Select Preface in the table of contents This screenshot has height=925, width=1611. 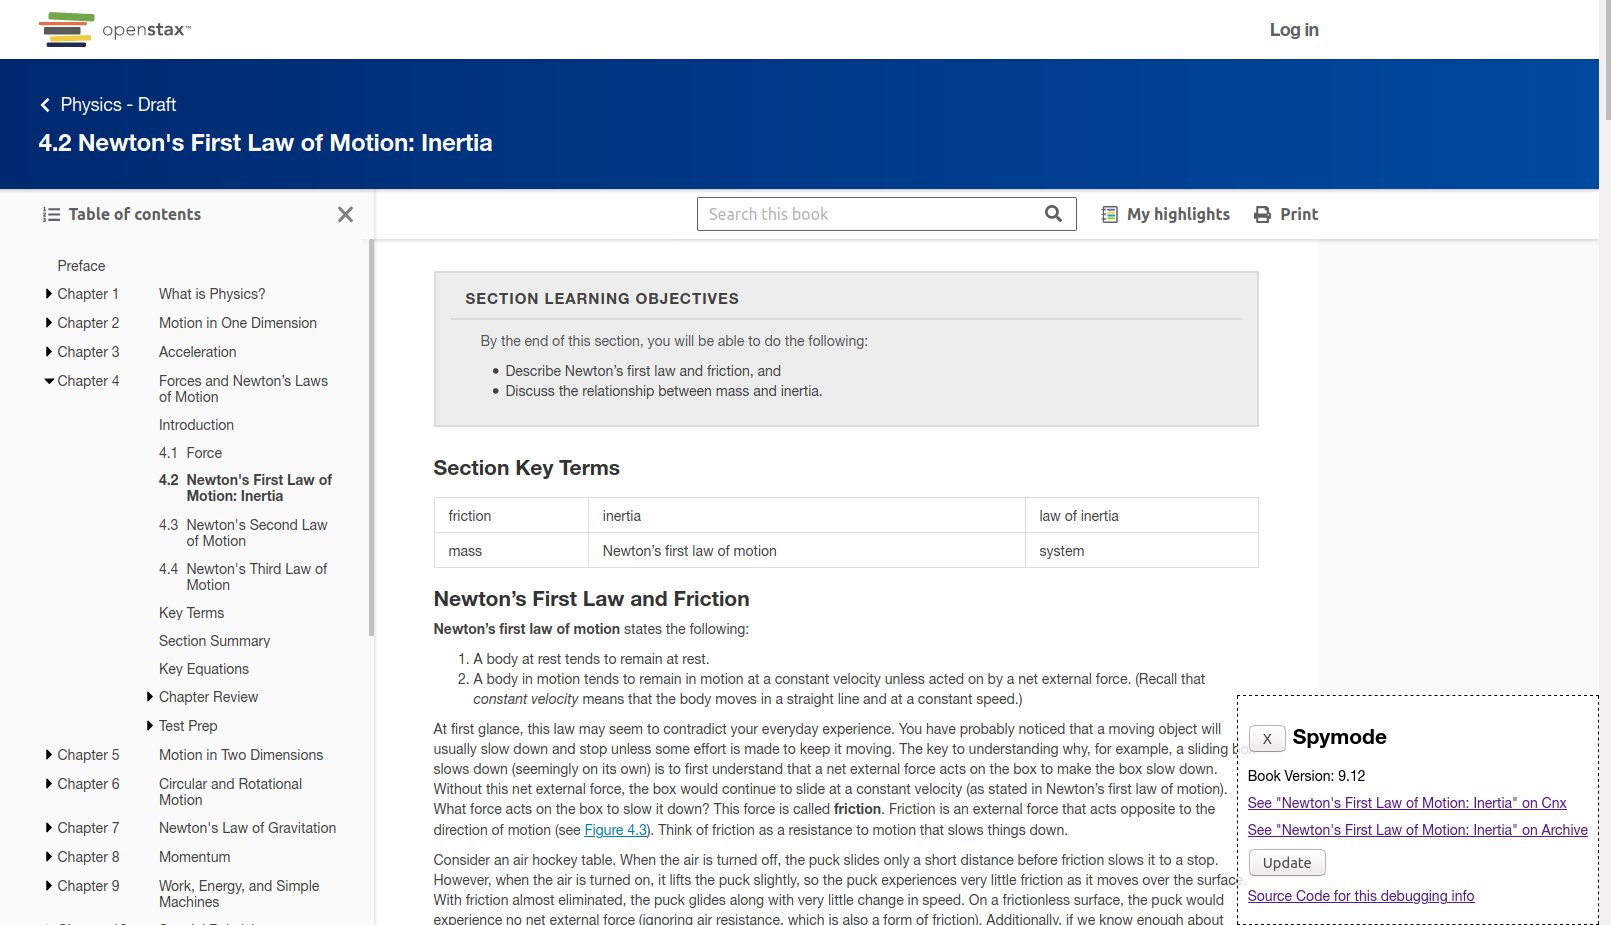click(x=80, y=265)
